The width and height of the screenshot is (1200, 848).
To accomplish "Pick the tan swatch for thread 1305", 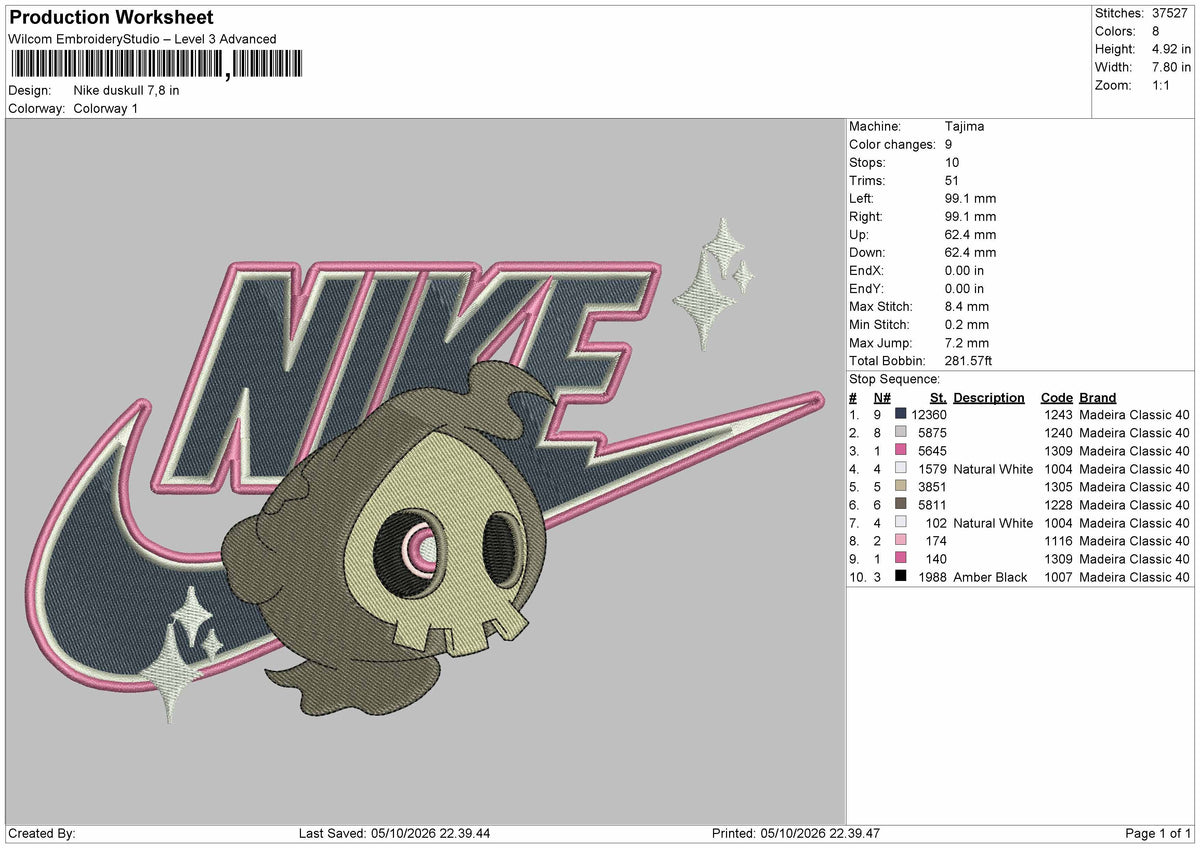I will coord(901,487).
